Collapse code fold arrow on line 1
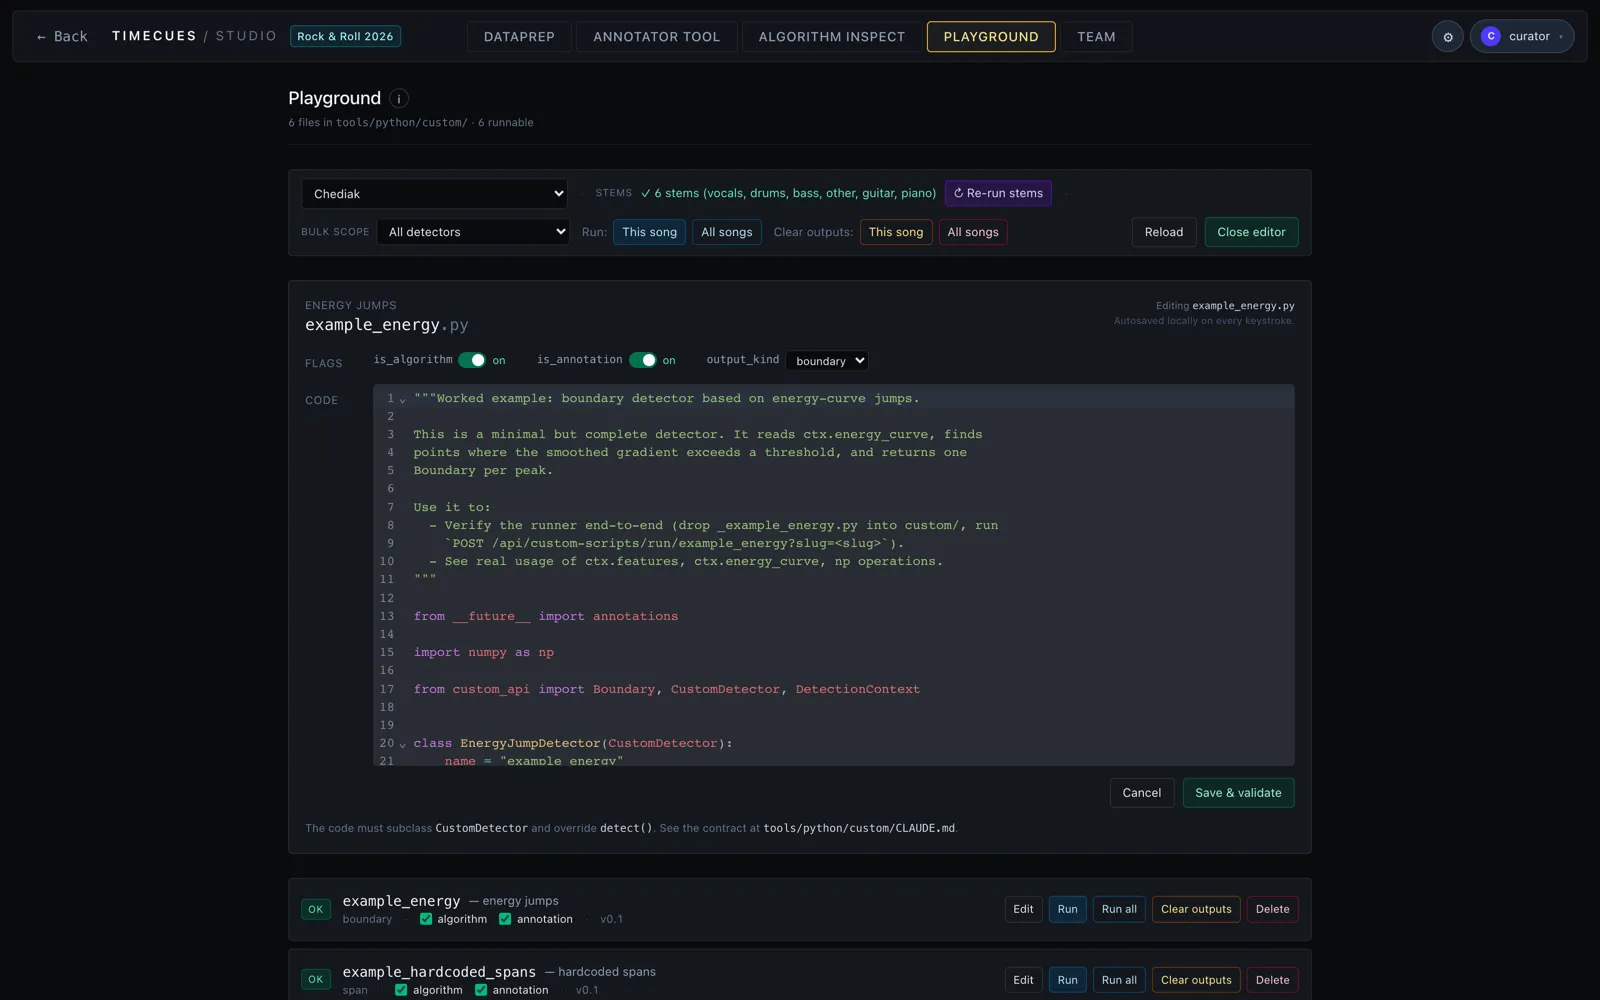This screenshot has width=1600, height=1000. click(403, 400)
